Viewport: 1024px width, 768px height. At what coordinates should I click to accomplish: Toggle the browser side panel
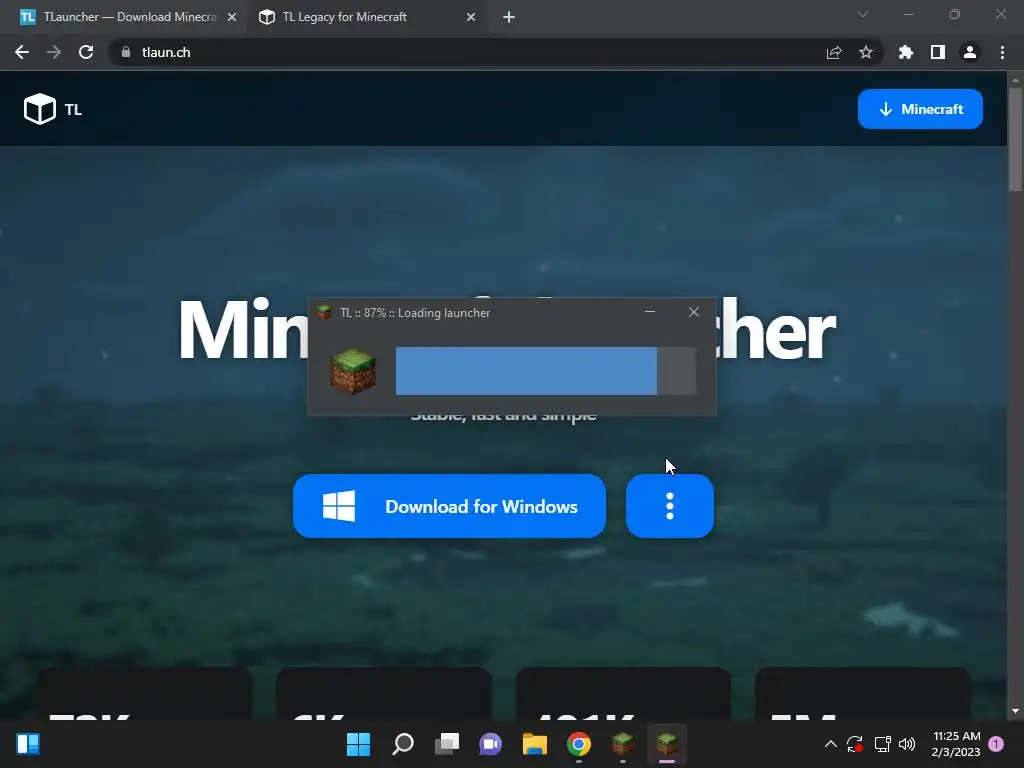coord(938,52)
